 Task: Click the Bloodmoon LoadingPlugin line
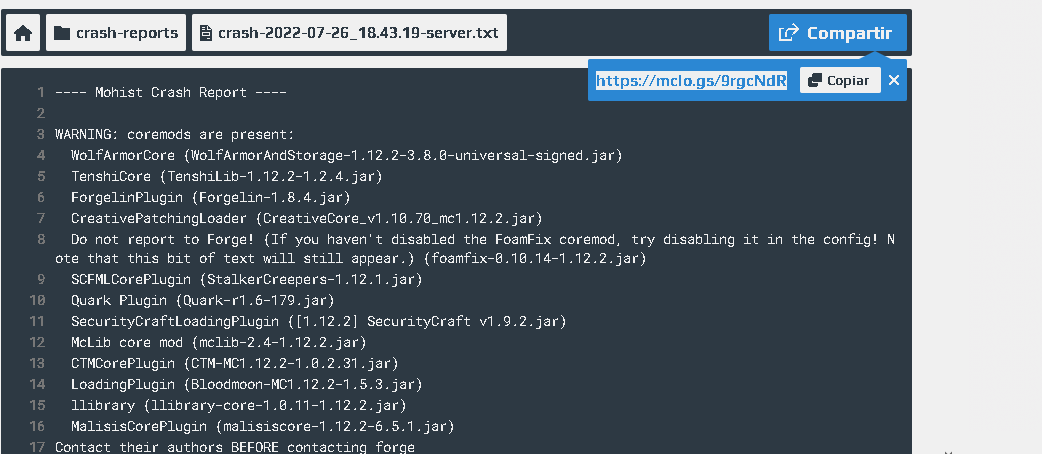(247, 384)
